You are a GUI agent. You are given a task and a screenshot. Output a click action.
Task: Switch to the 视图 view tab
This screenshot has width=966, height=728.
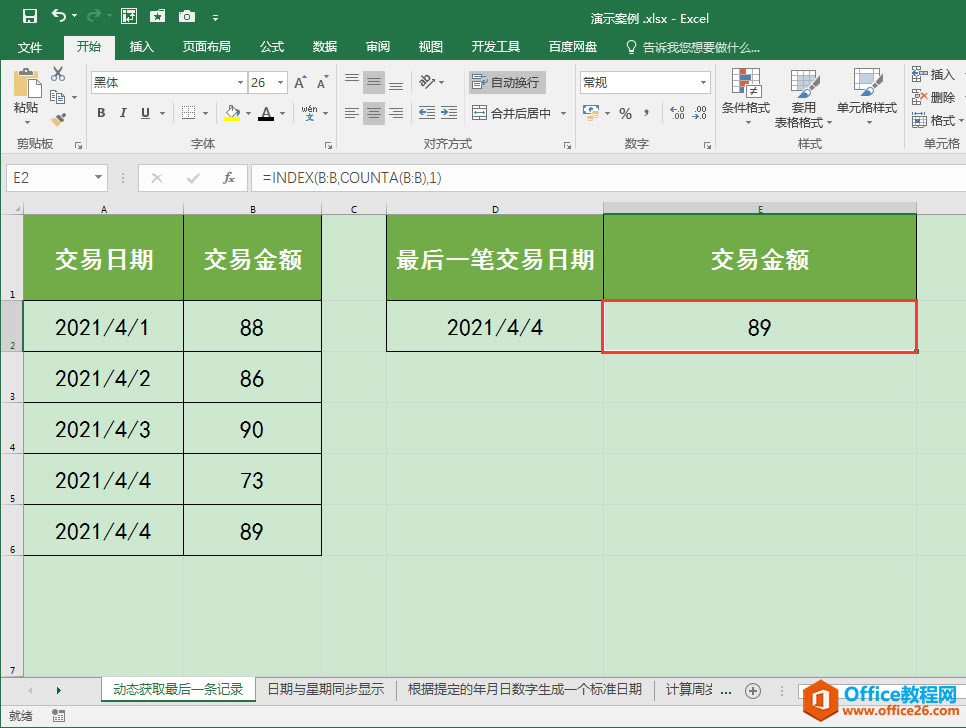pos(431,47)
